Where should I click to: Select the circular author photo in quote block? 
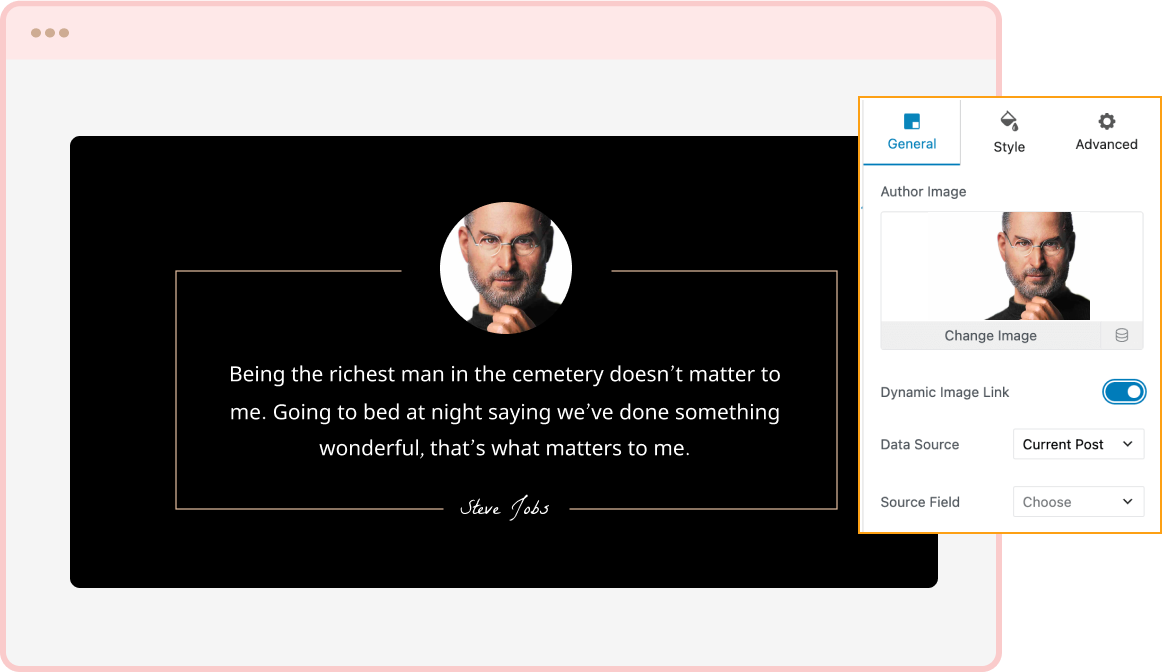tap(505, 268)
